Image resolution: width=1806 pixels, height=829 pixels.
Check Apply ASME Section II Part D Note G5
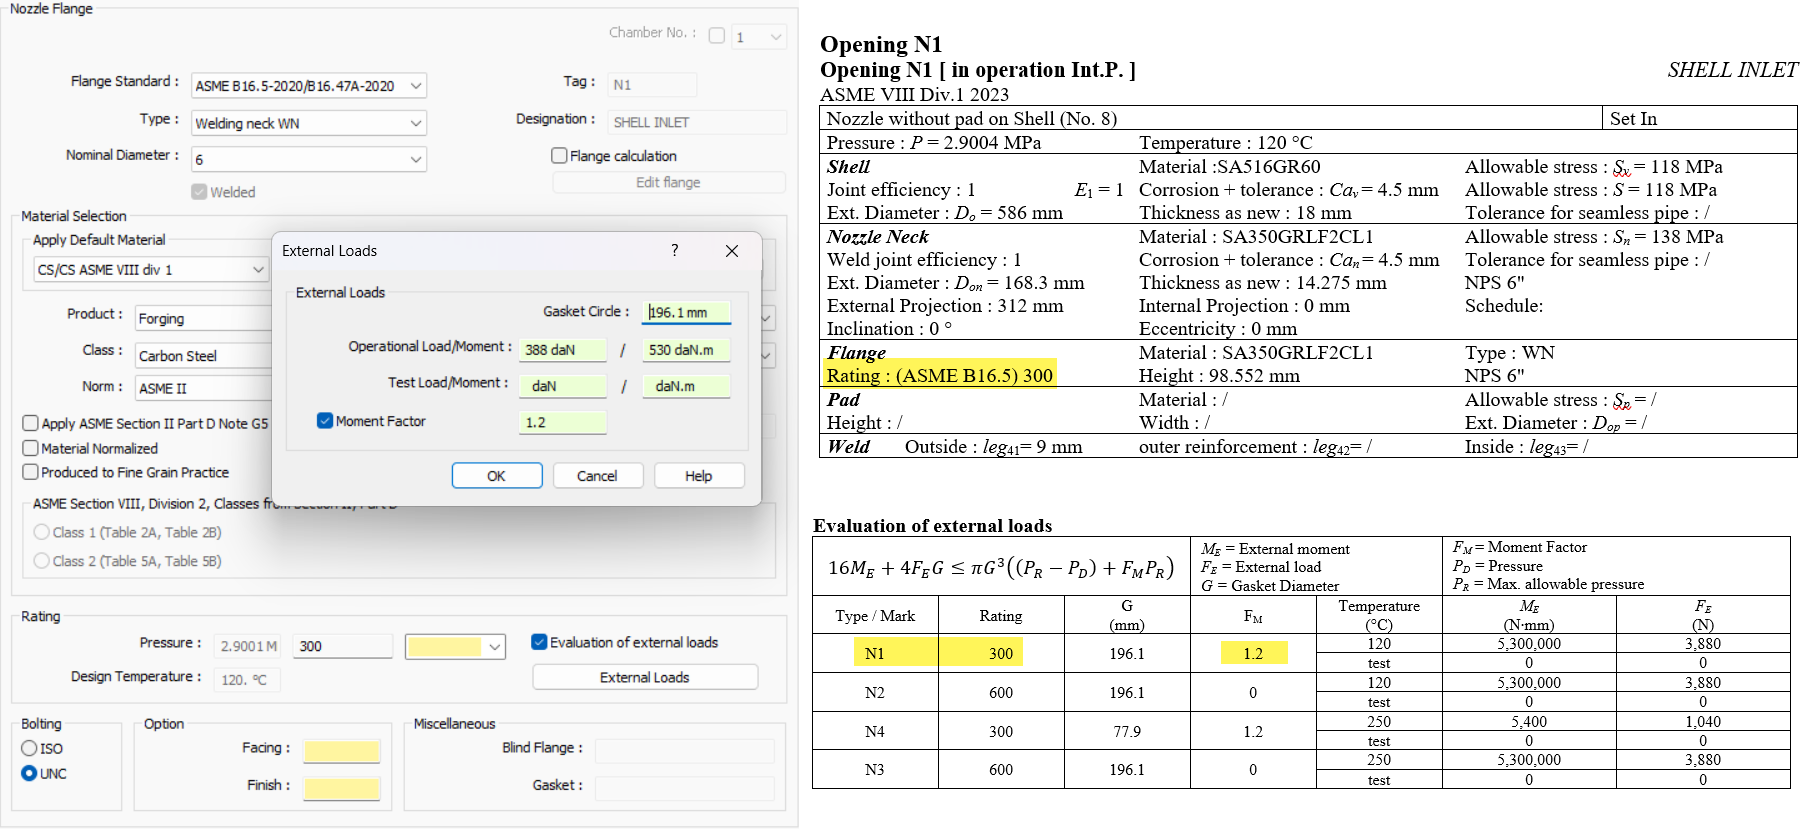[31, 423]
